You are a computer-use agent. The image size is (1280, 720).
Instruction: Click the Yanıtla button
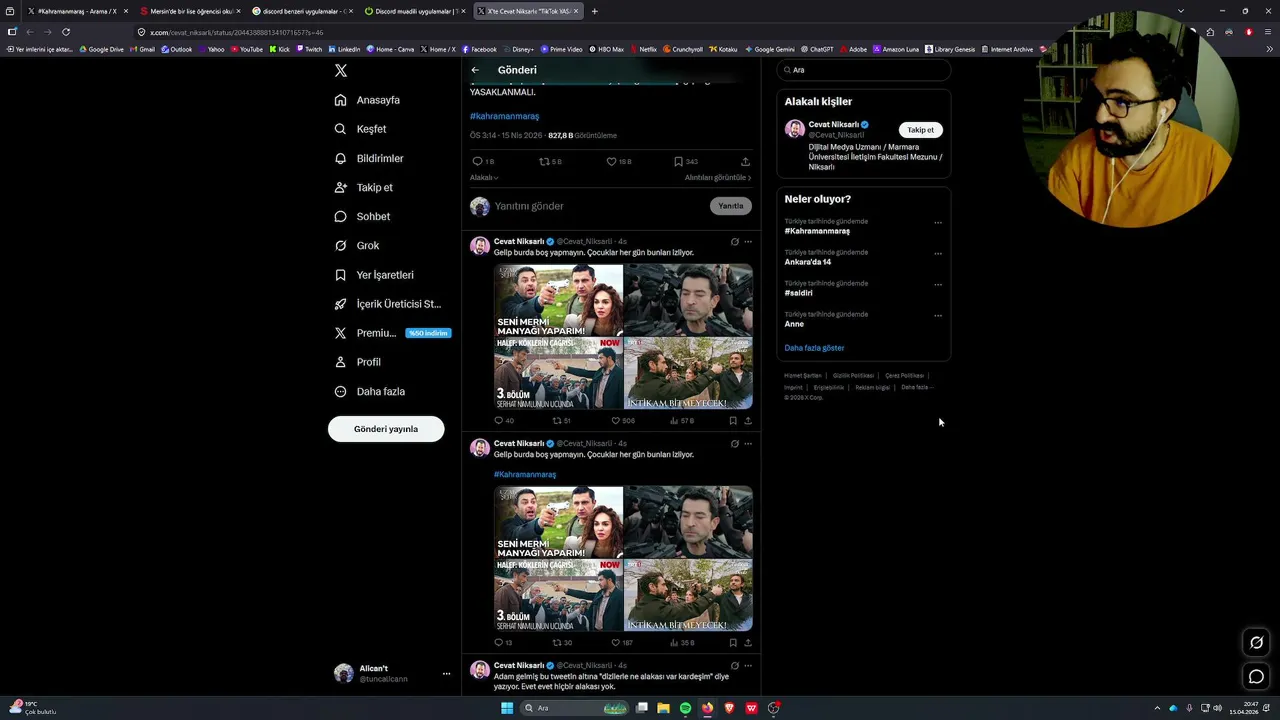(731, 206)
